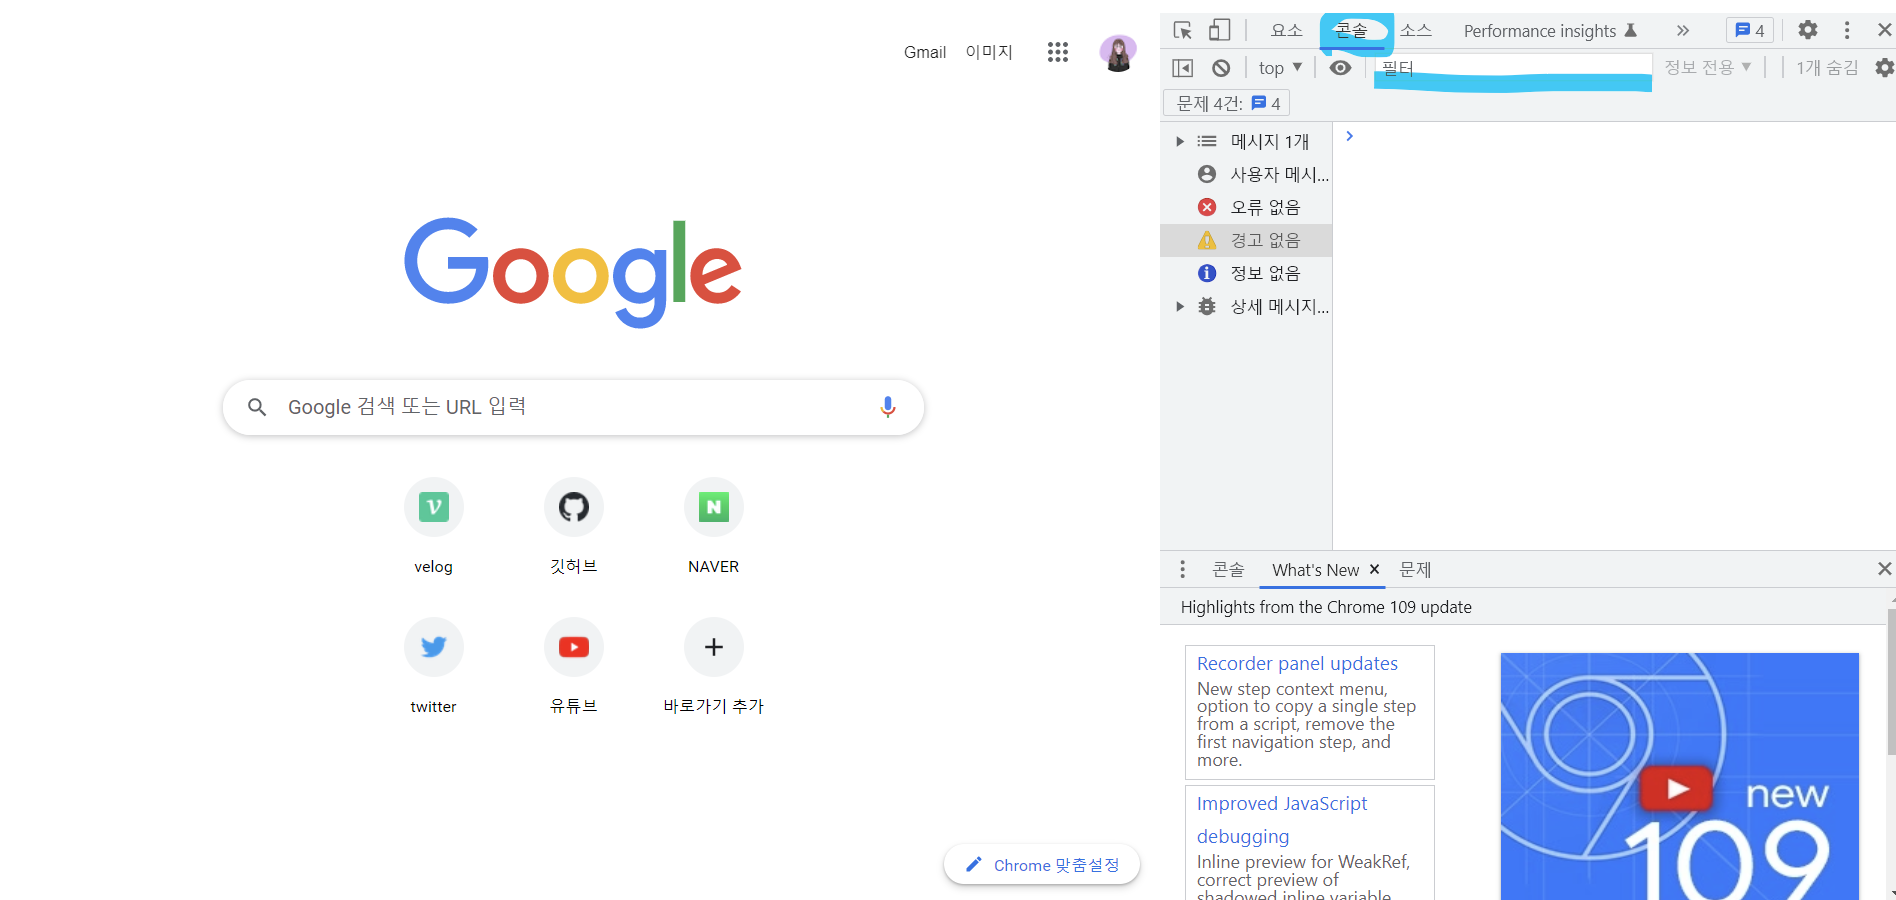
Task: Open the top JavaScript context dropdown
Action: click(x=1280, y=68)
